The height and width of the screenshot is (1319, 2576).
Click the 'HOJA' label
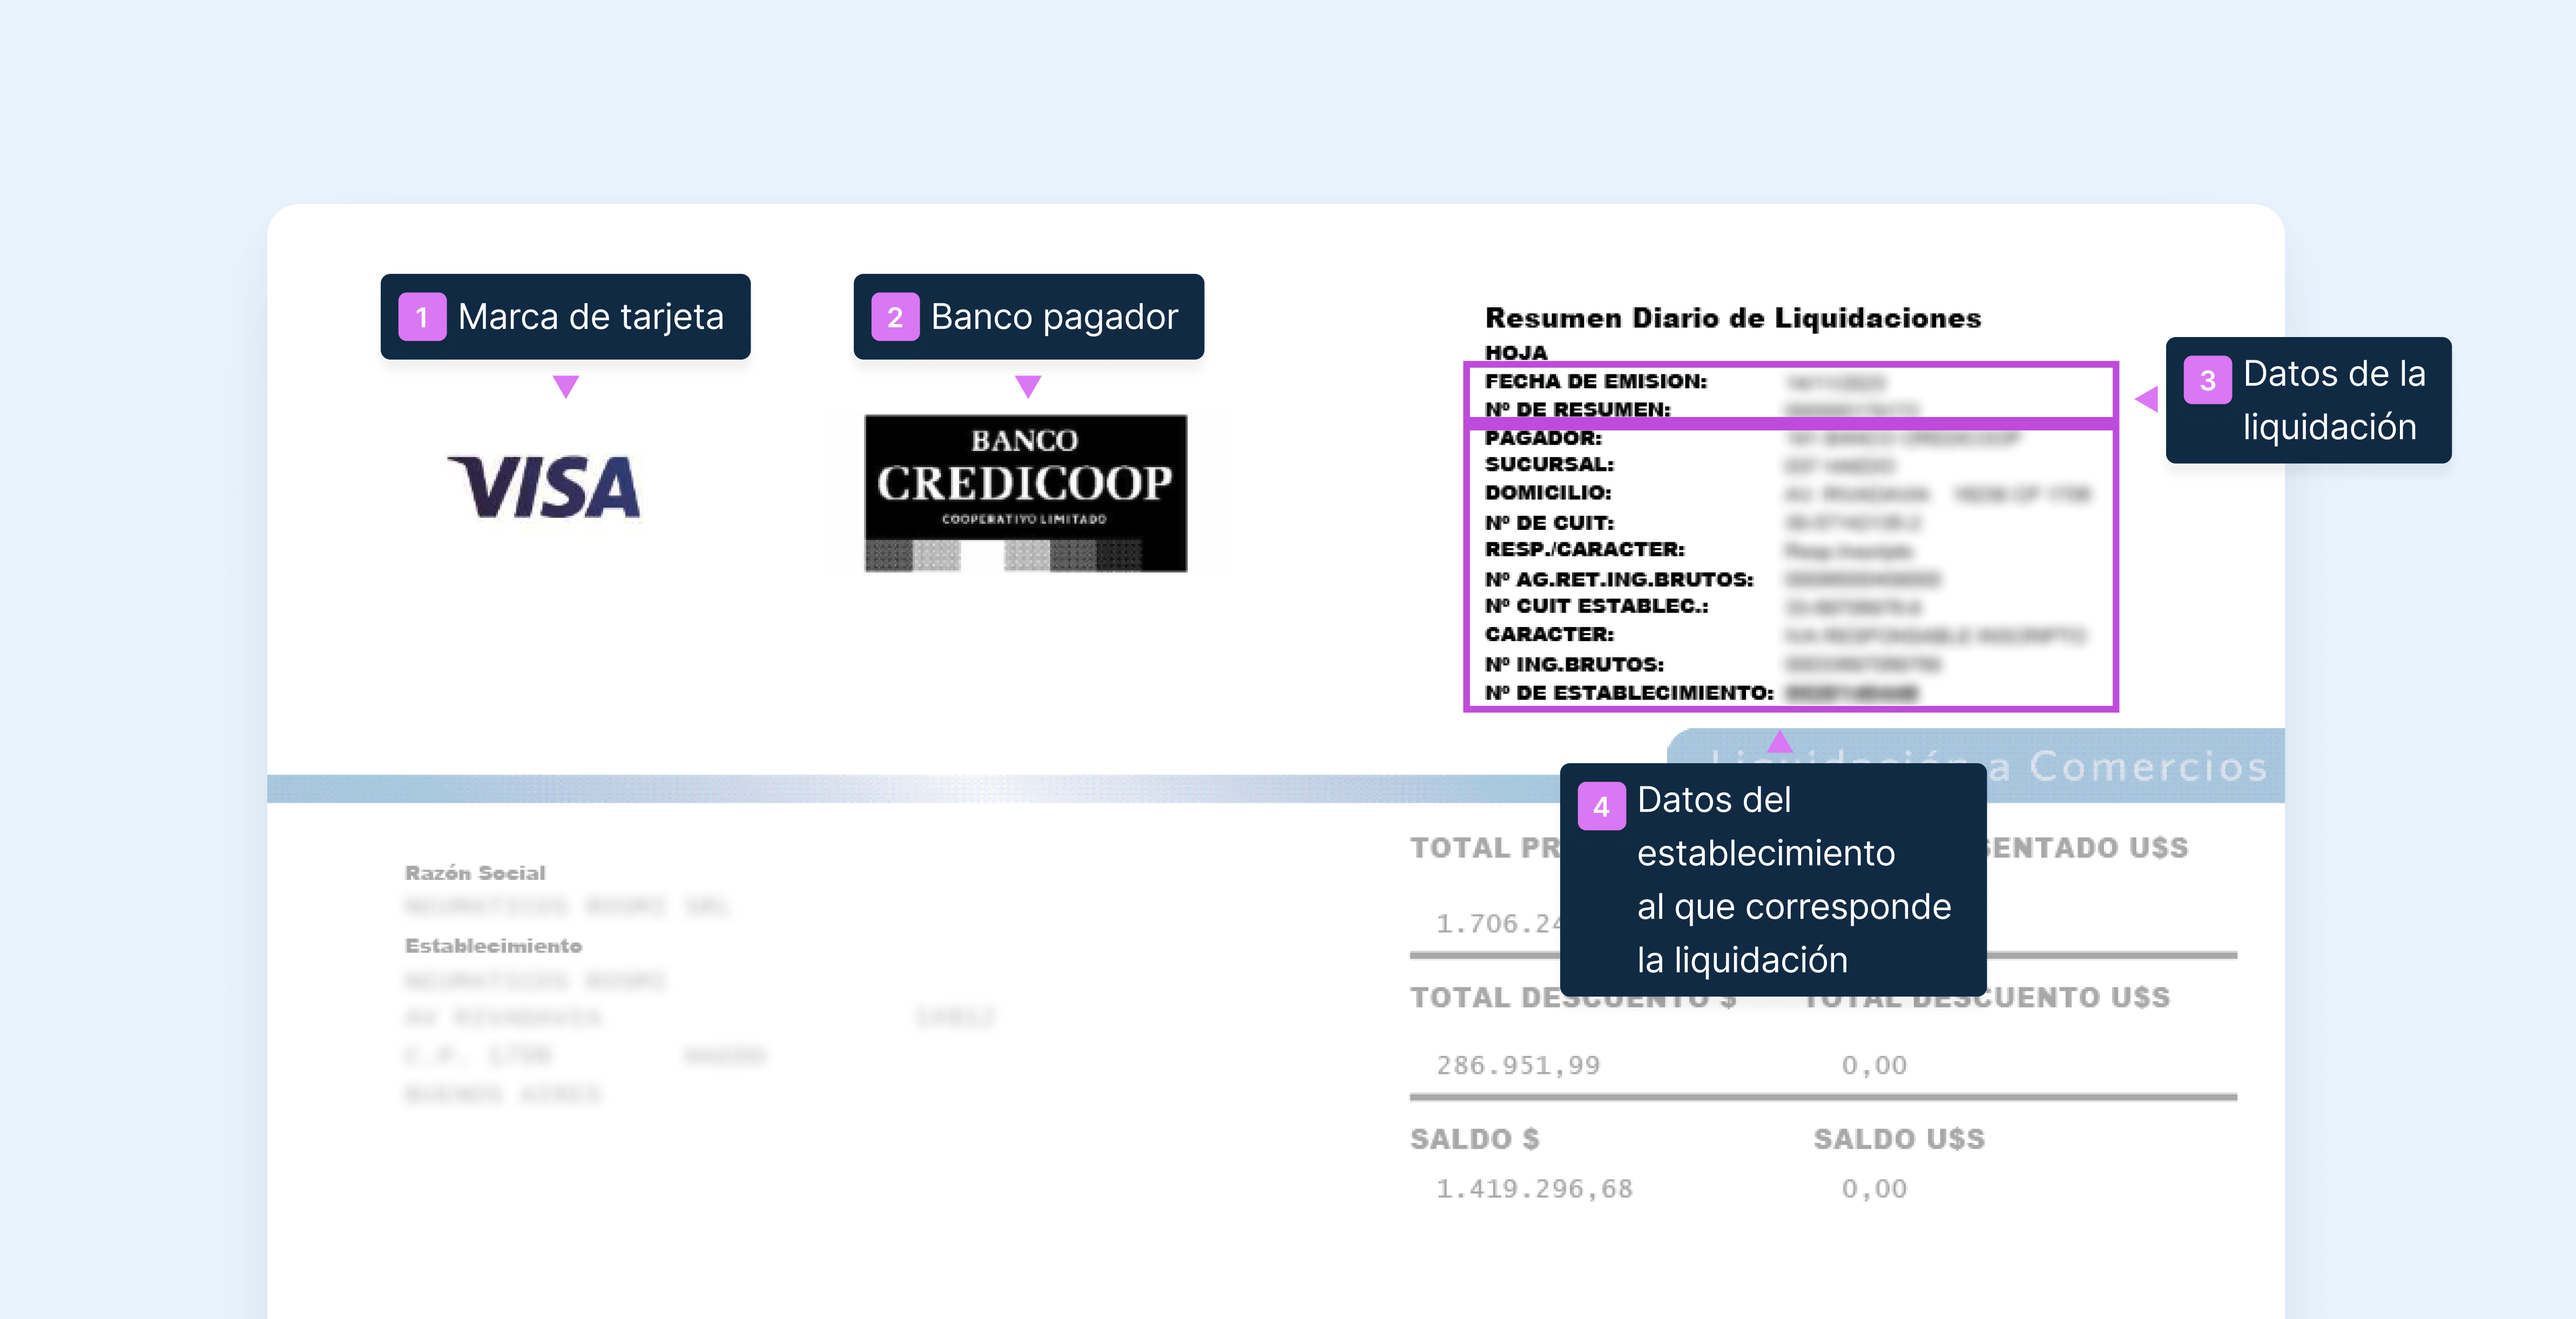coord(1516,353)
